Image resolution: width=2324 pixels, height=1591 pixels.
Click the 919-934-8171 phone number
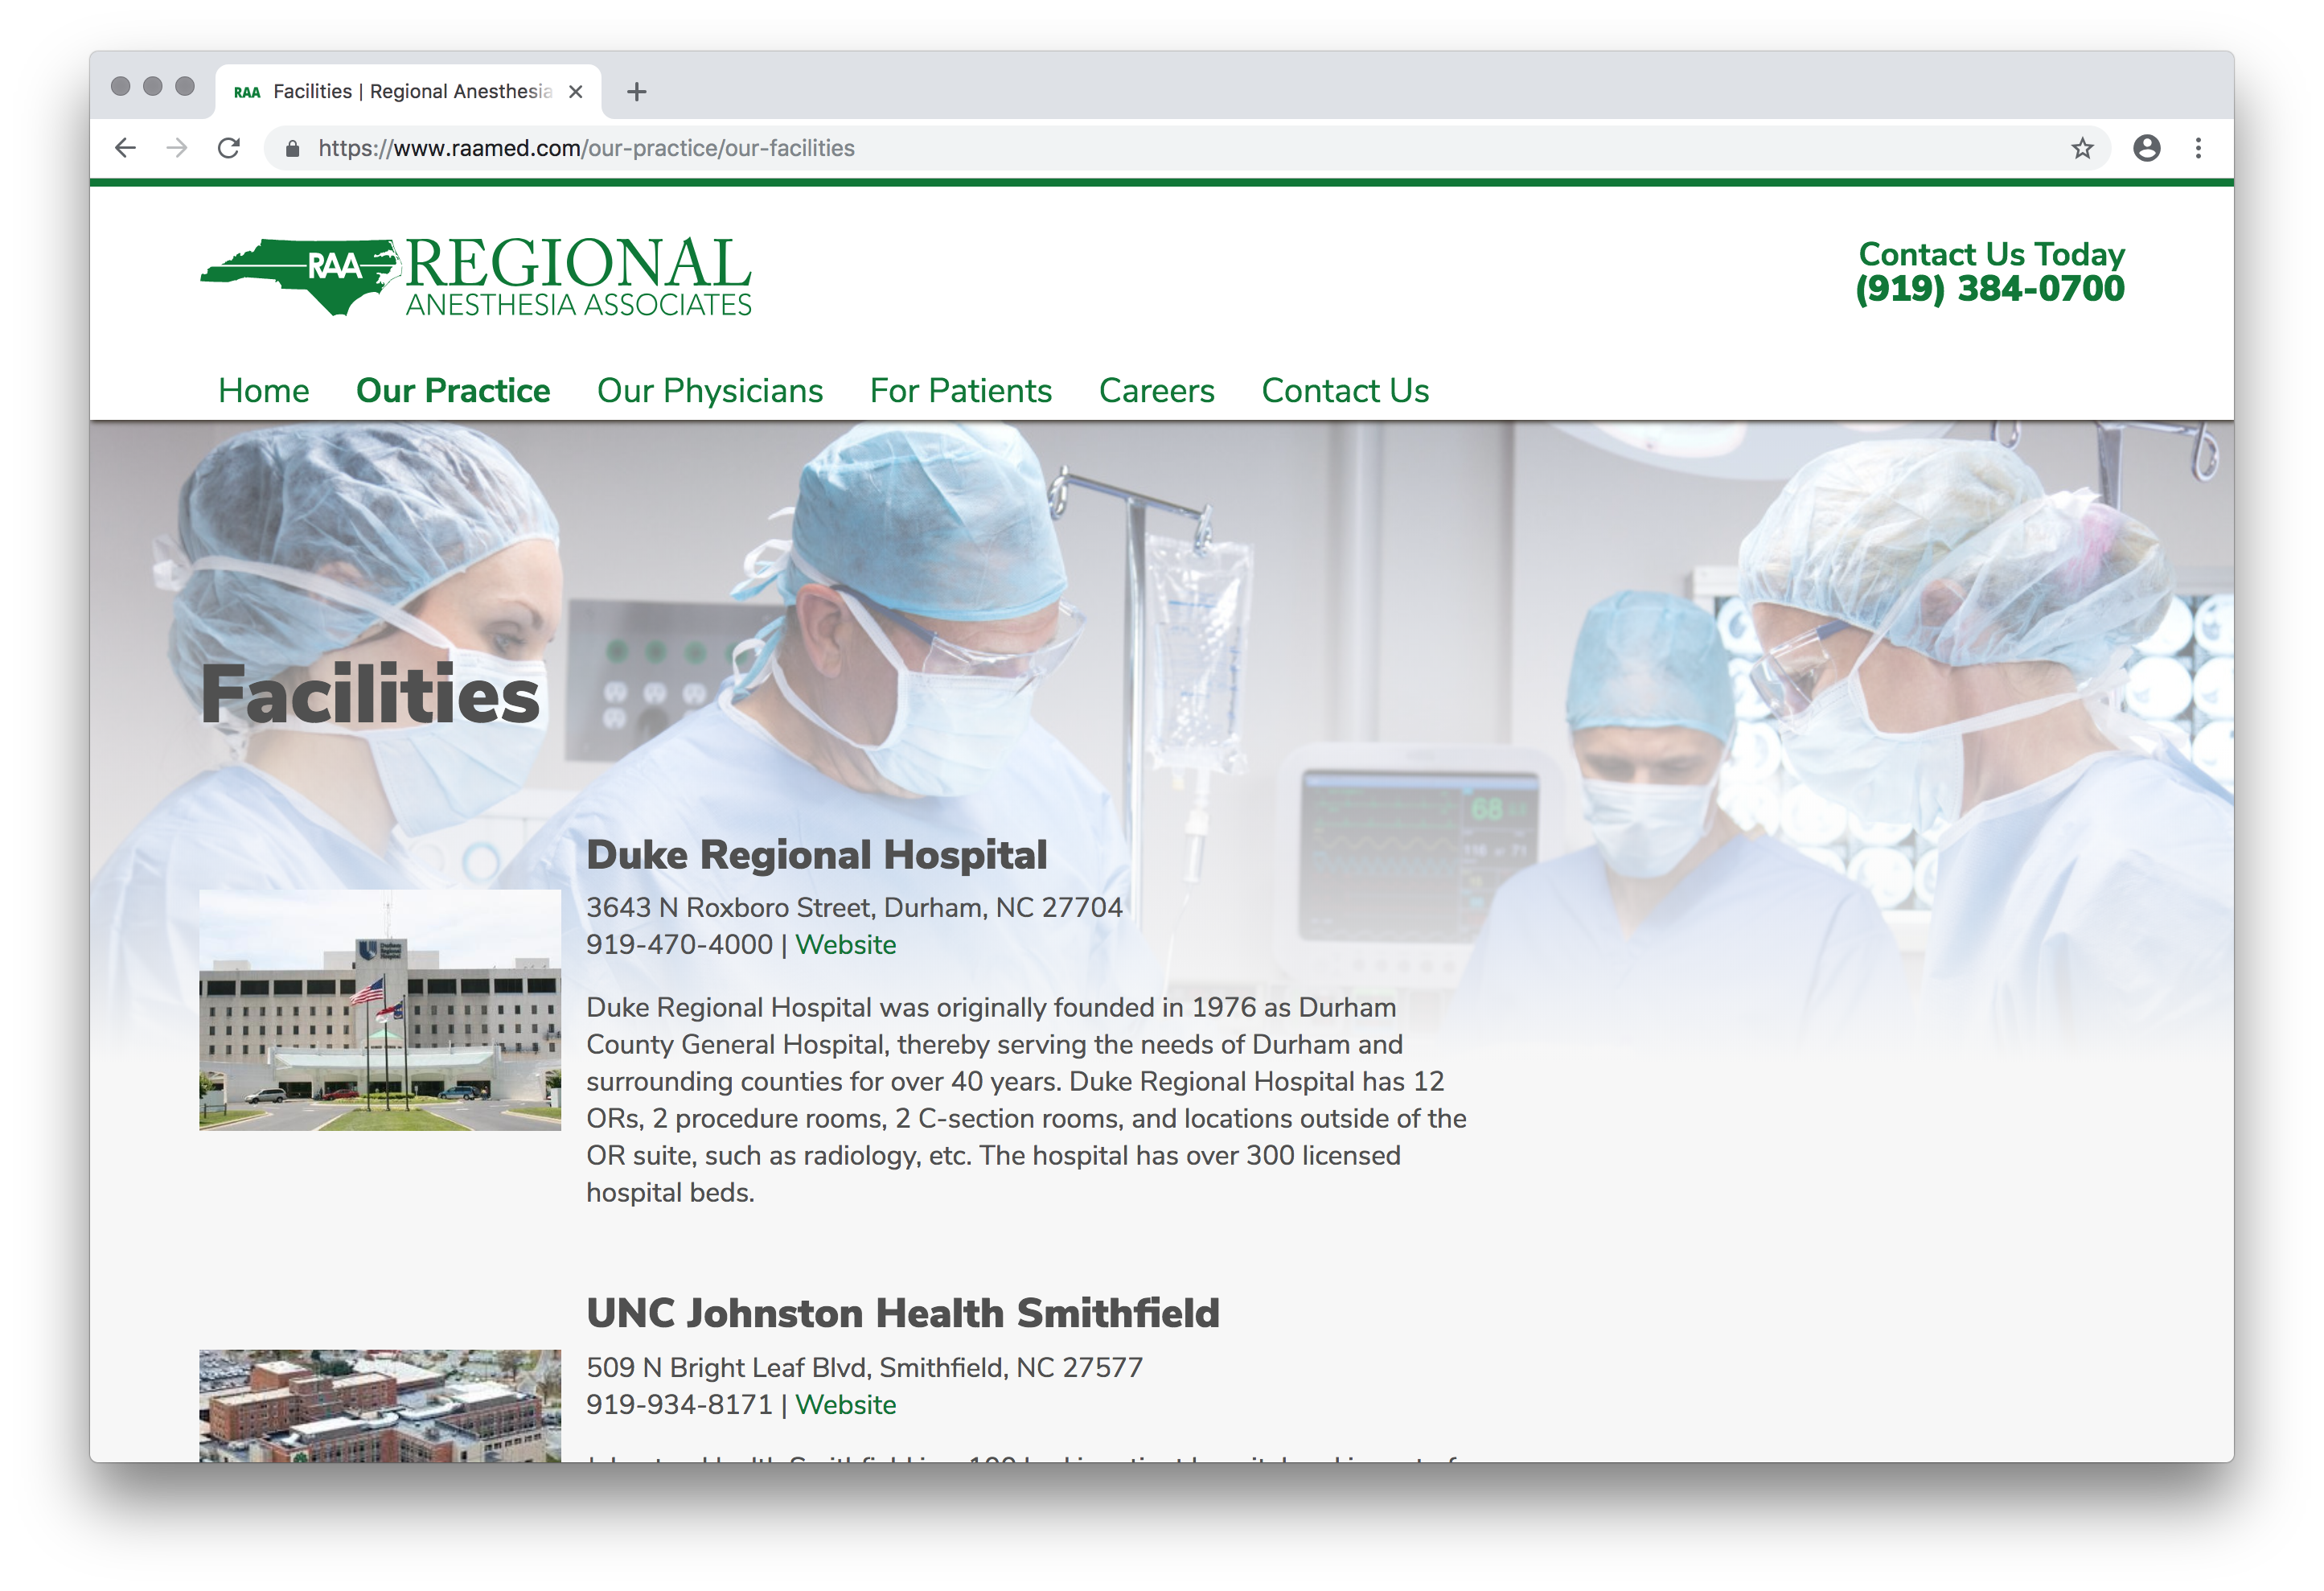[x=679, y=1404]
